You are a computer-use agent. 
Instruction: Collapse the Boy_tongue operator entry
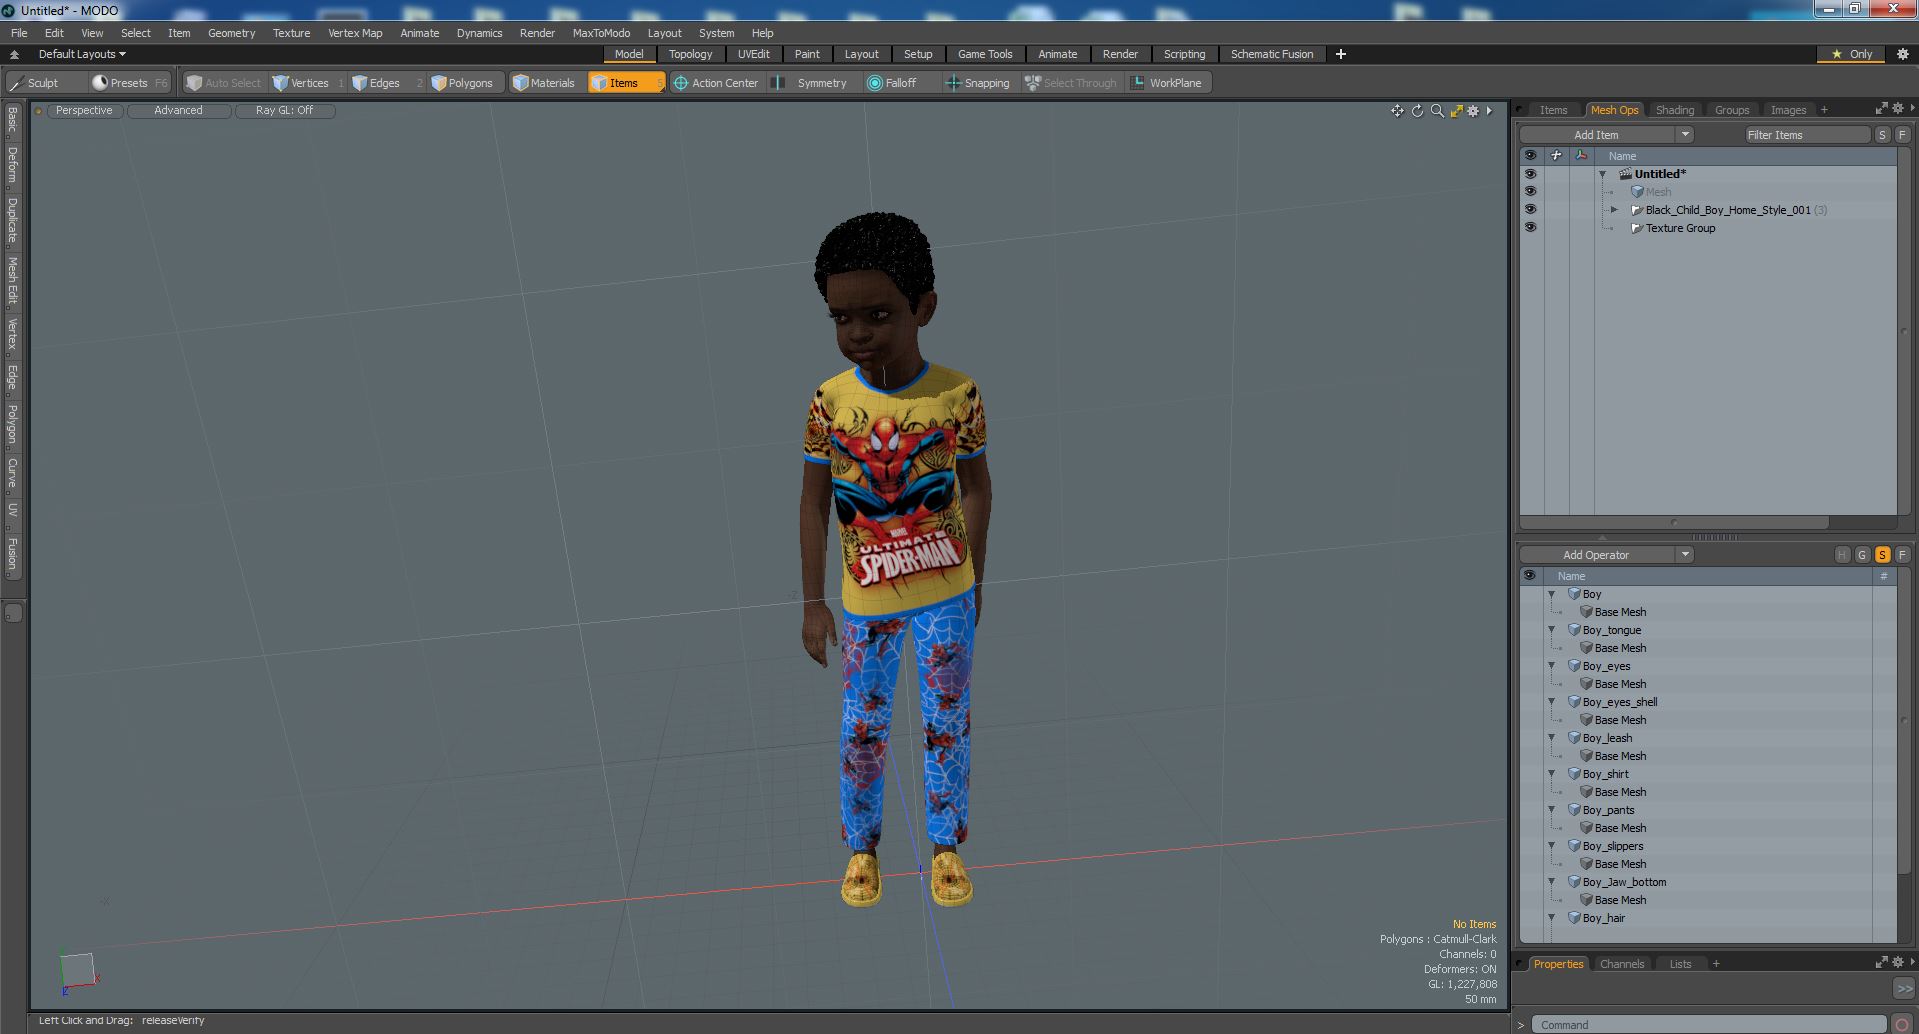(1552, 630)
